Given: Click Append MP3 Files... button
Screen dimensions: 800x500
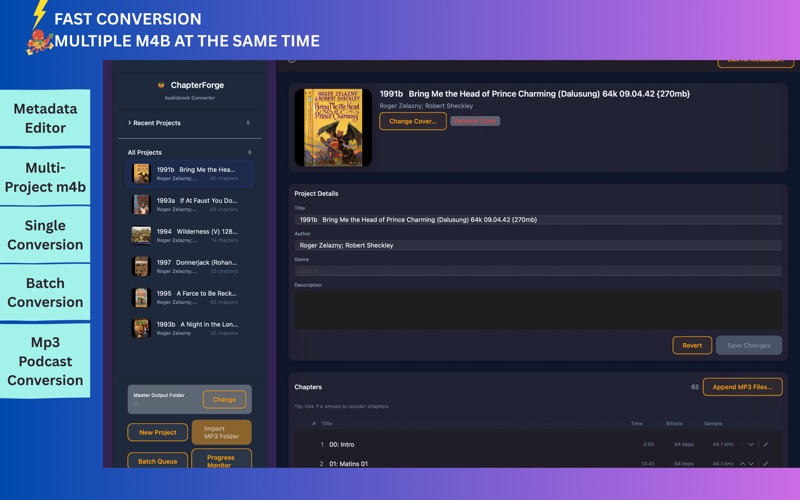Looking at the screenshot, I should [x=742, y=387].
